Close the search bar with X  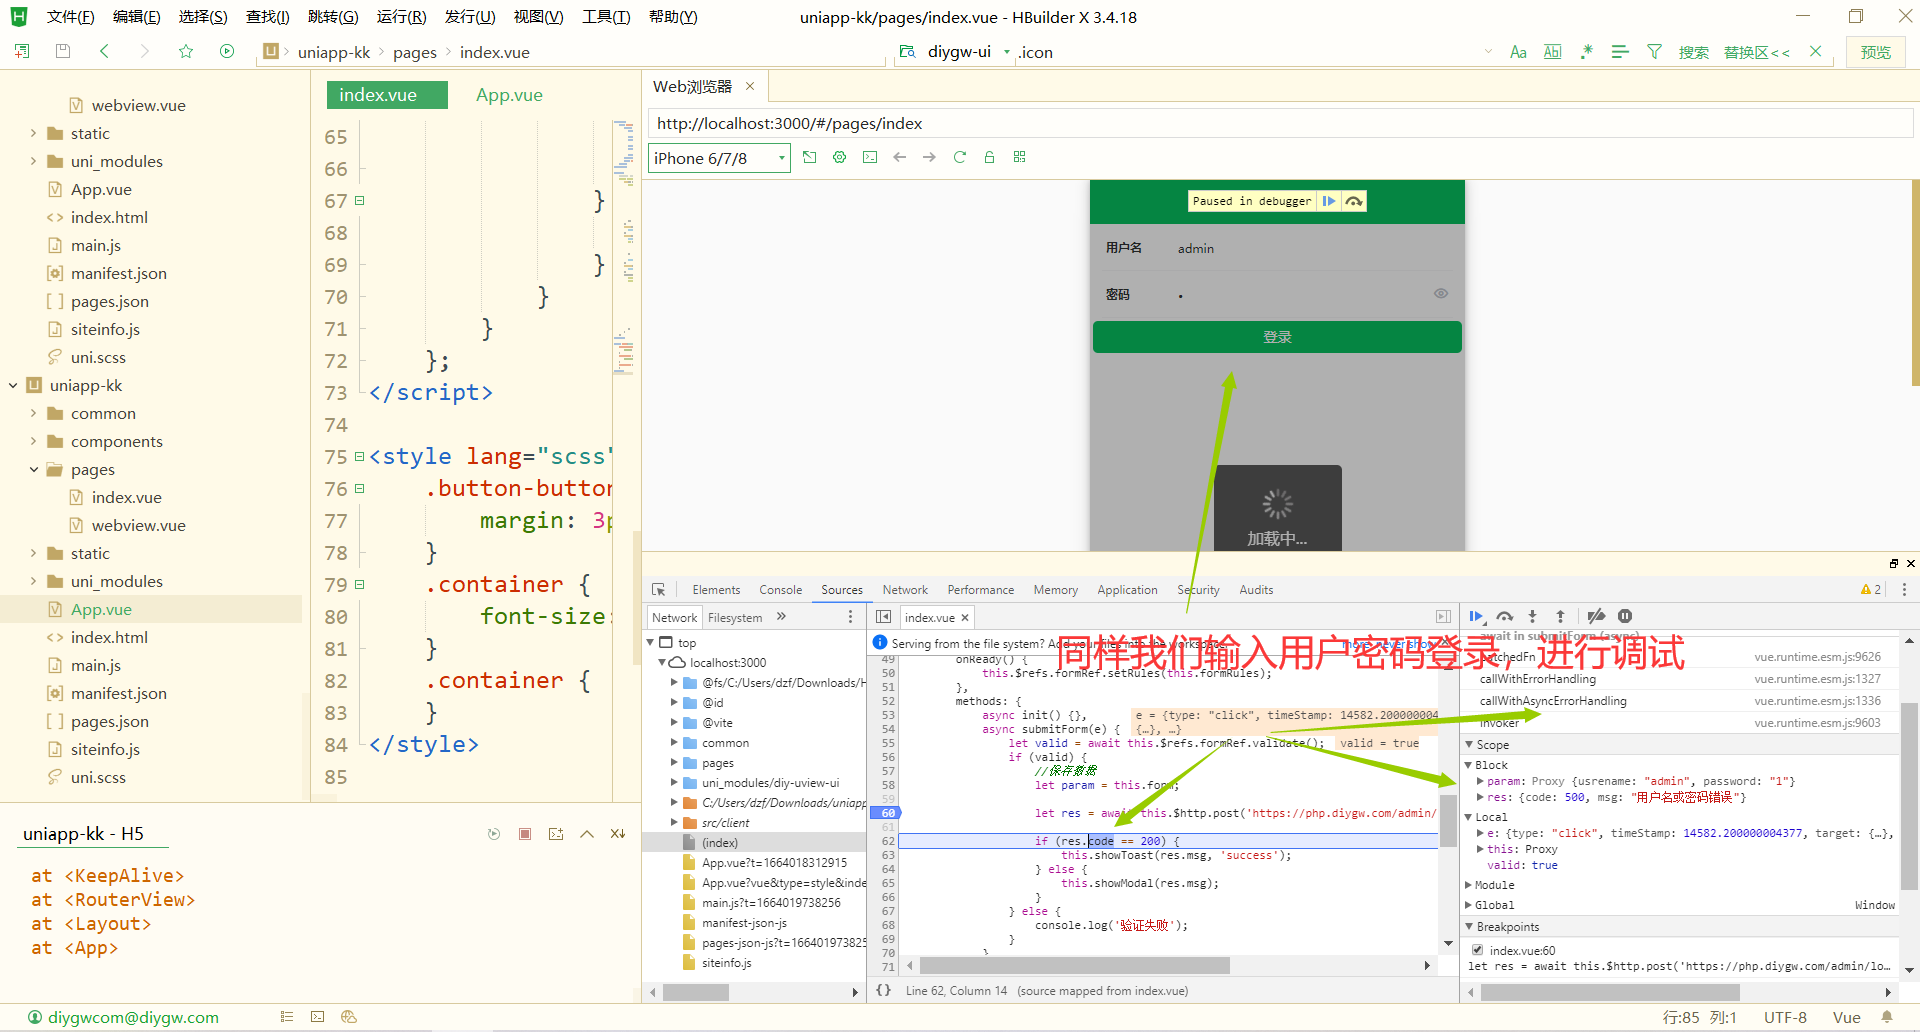tap(1816, 52)
